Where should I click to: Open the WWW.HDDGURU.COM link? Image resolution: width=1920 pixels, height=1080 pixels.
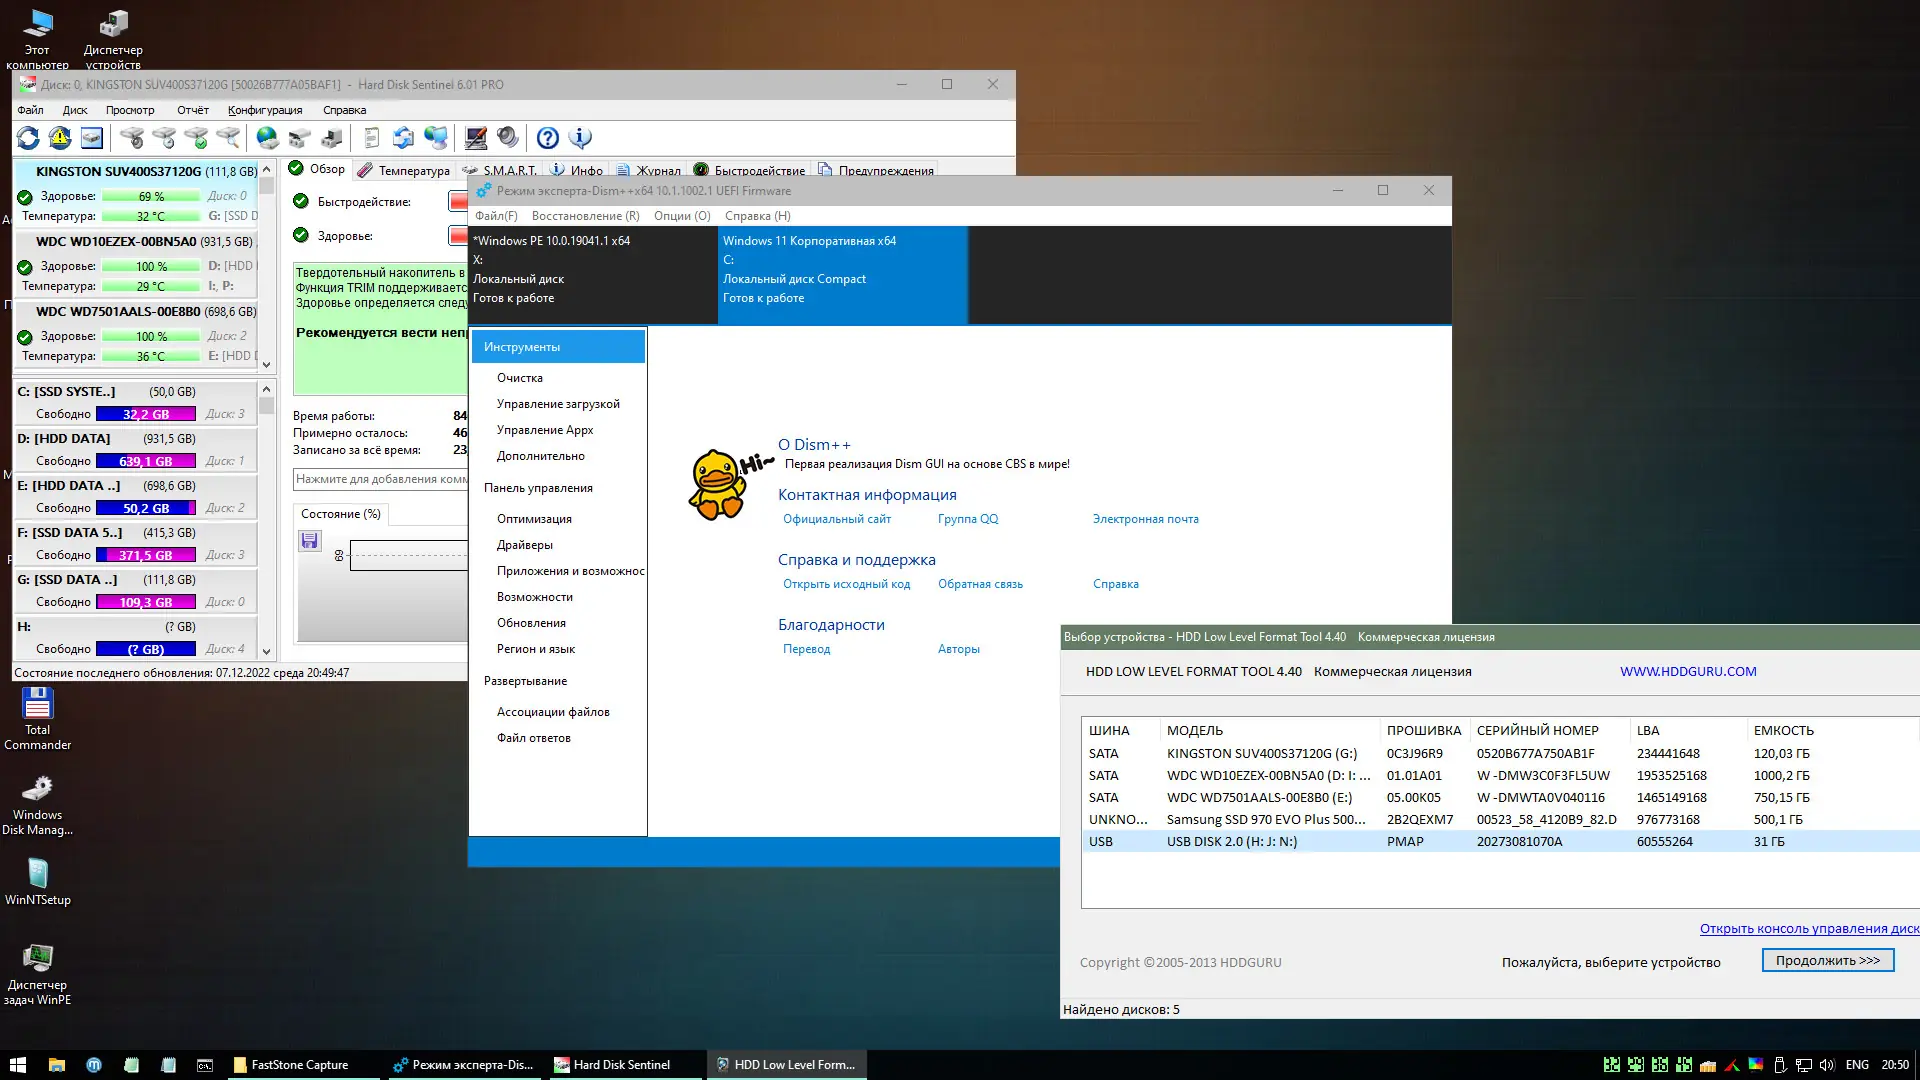click(x=1688, y=671)
